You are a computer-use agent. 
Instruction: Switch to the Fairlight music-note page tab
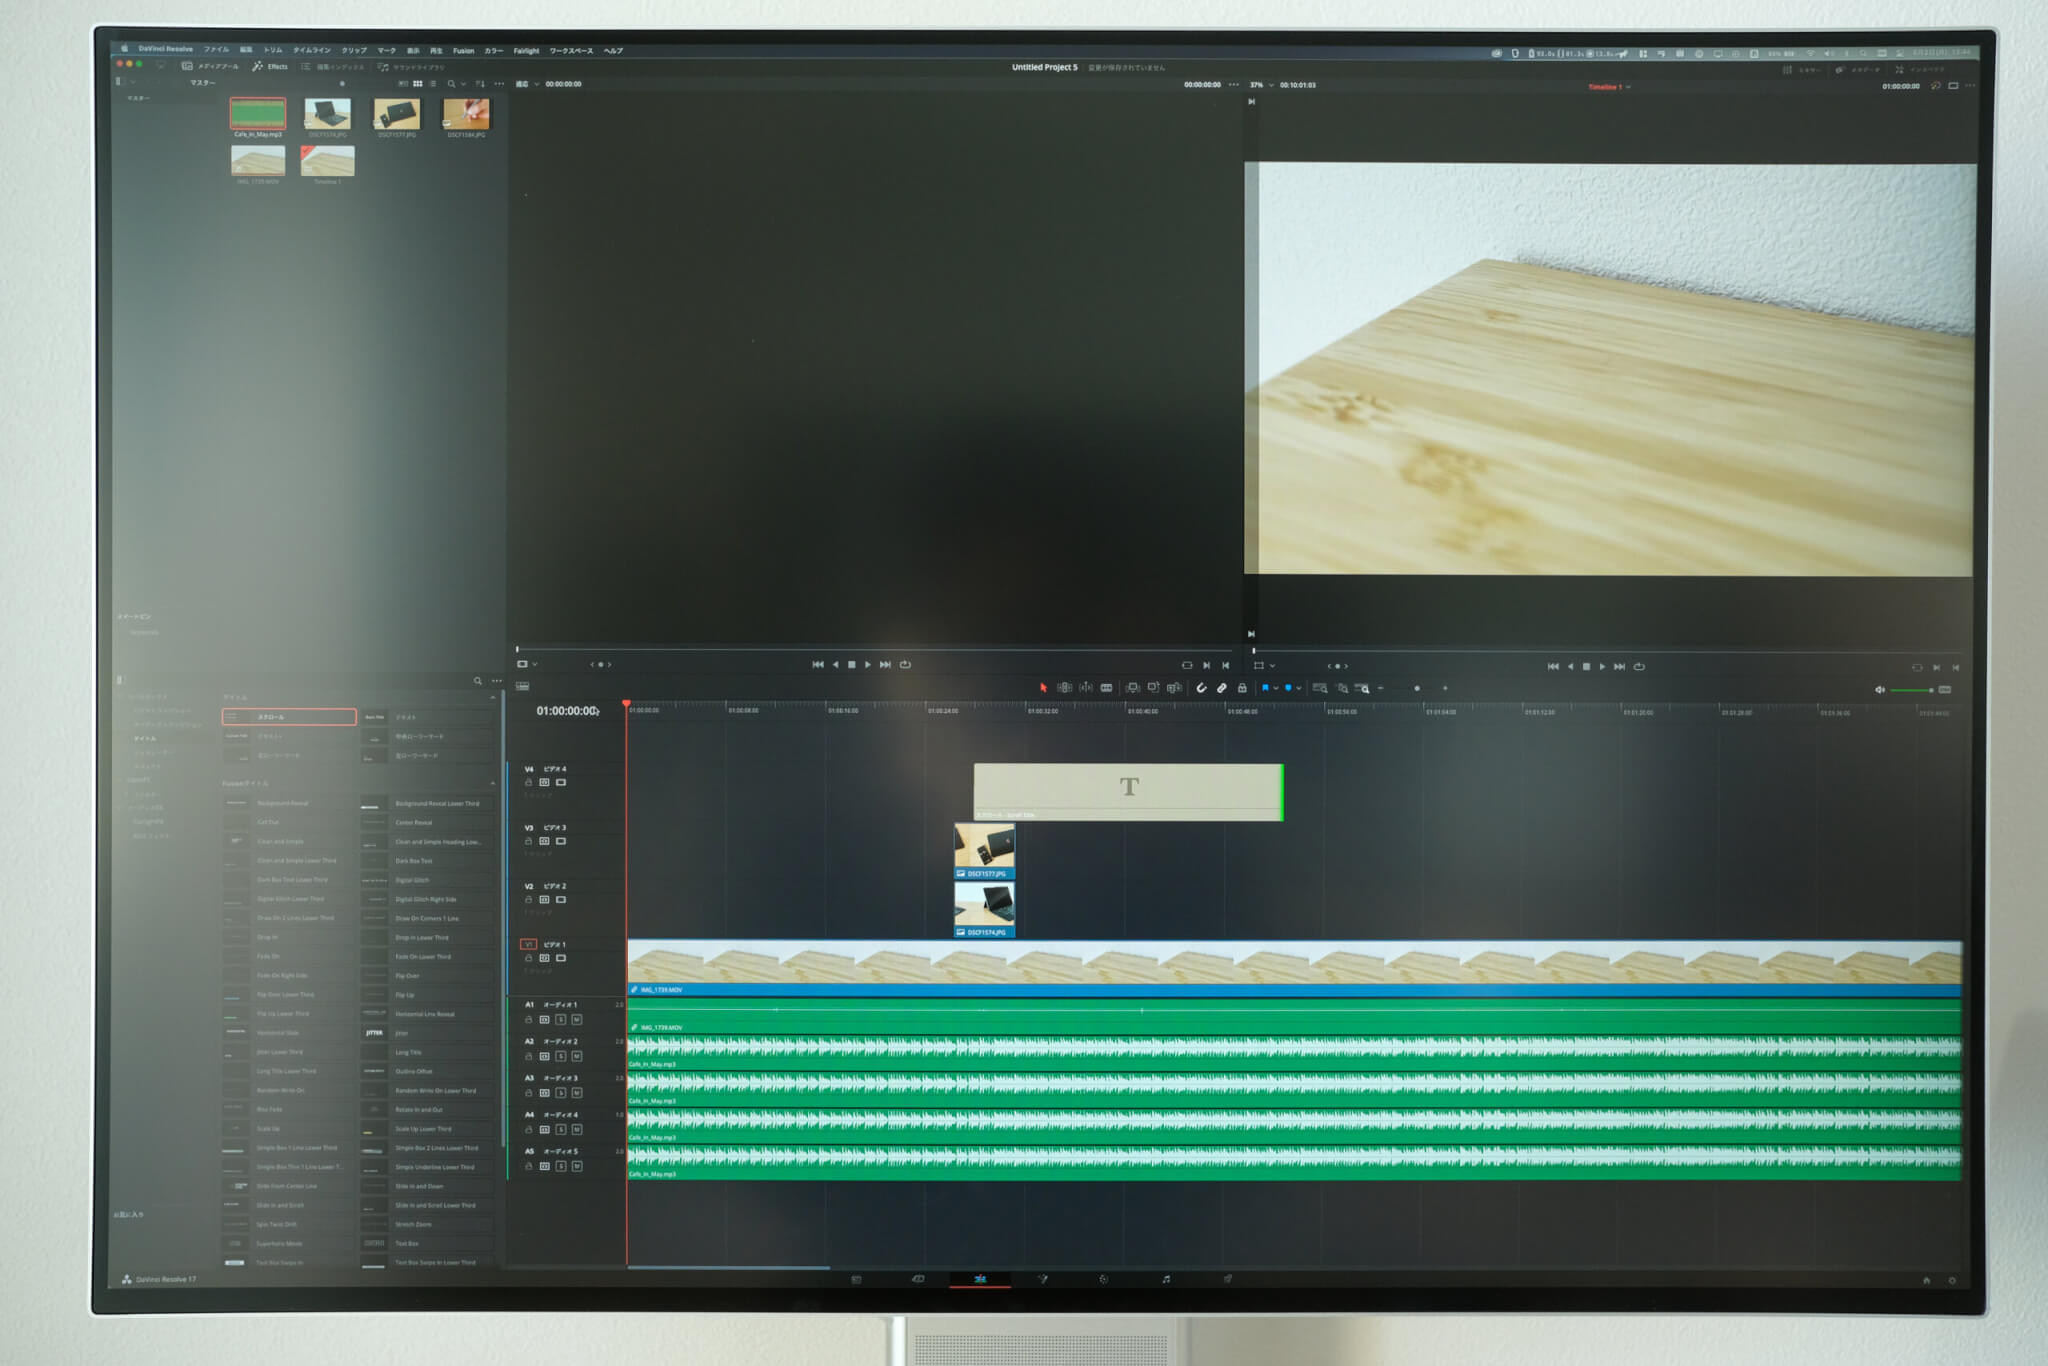(x=1166, y=1279)
